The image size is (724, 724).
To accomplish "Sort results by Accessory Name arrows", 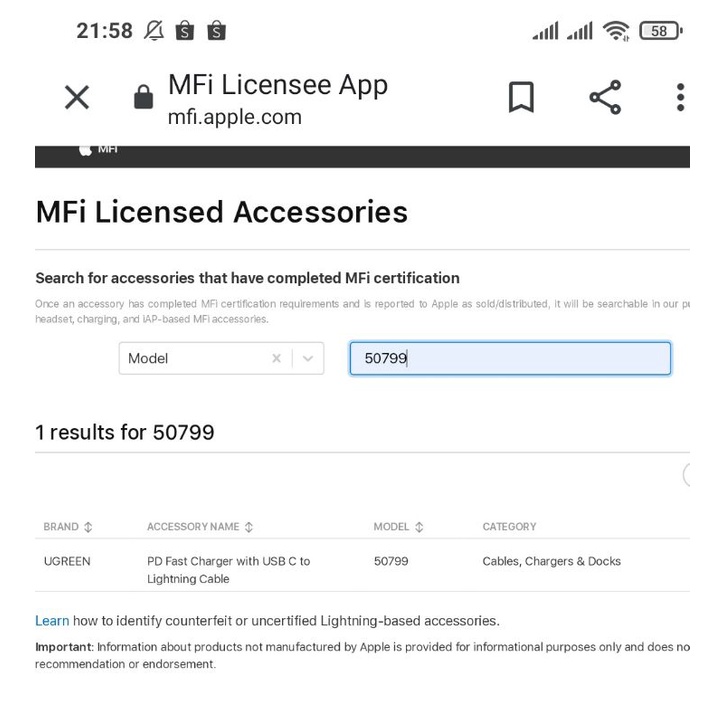I will 249,527.
